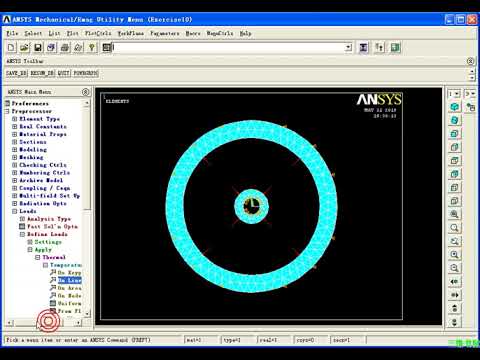Click the Box Zoom magnifier icon
Screen dimensions: 480x360
coord(454,228)
